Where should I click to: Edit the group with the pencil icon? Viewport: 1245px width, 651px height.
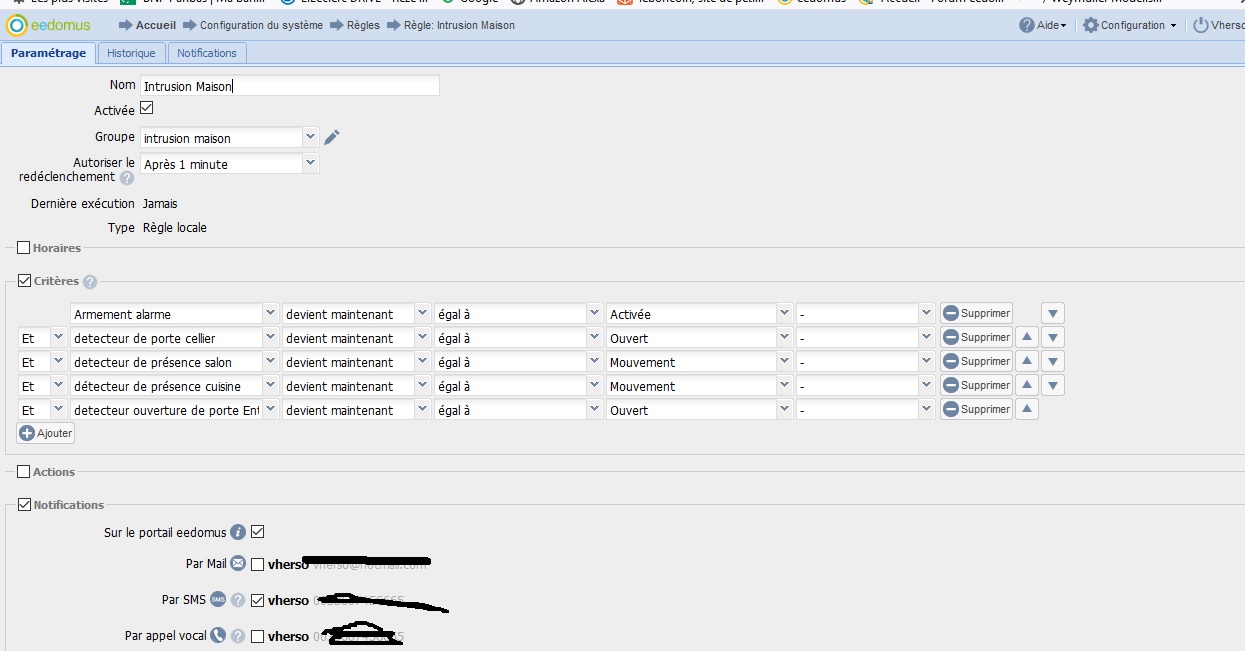(x=332, y=137)
